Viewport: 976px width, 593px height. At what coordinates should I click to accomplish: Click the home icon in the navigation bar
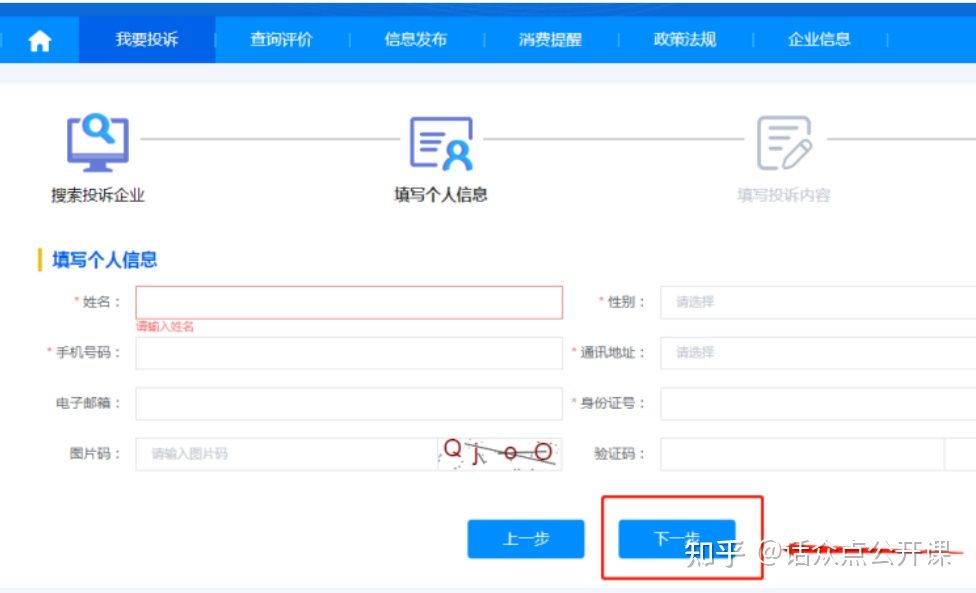tap(39, 39)
